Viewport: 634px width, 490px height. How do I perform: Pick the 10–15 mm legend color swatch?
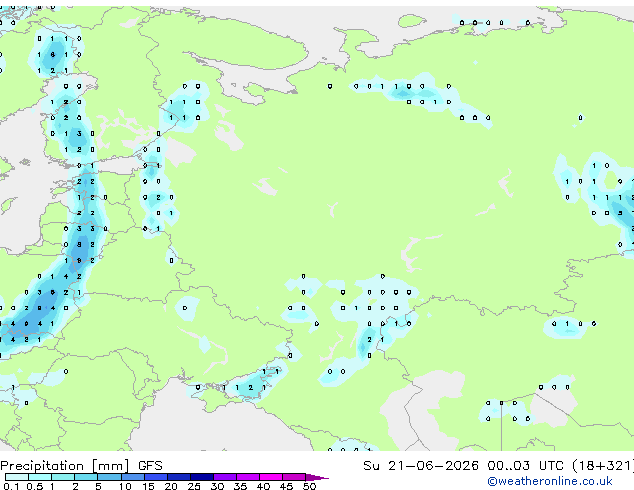[132, 477]
